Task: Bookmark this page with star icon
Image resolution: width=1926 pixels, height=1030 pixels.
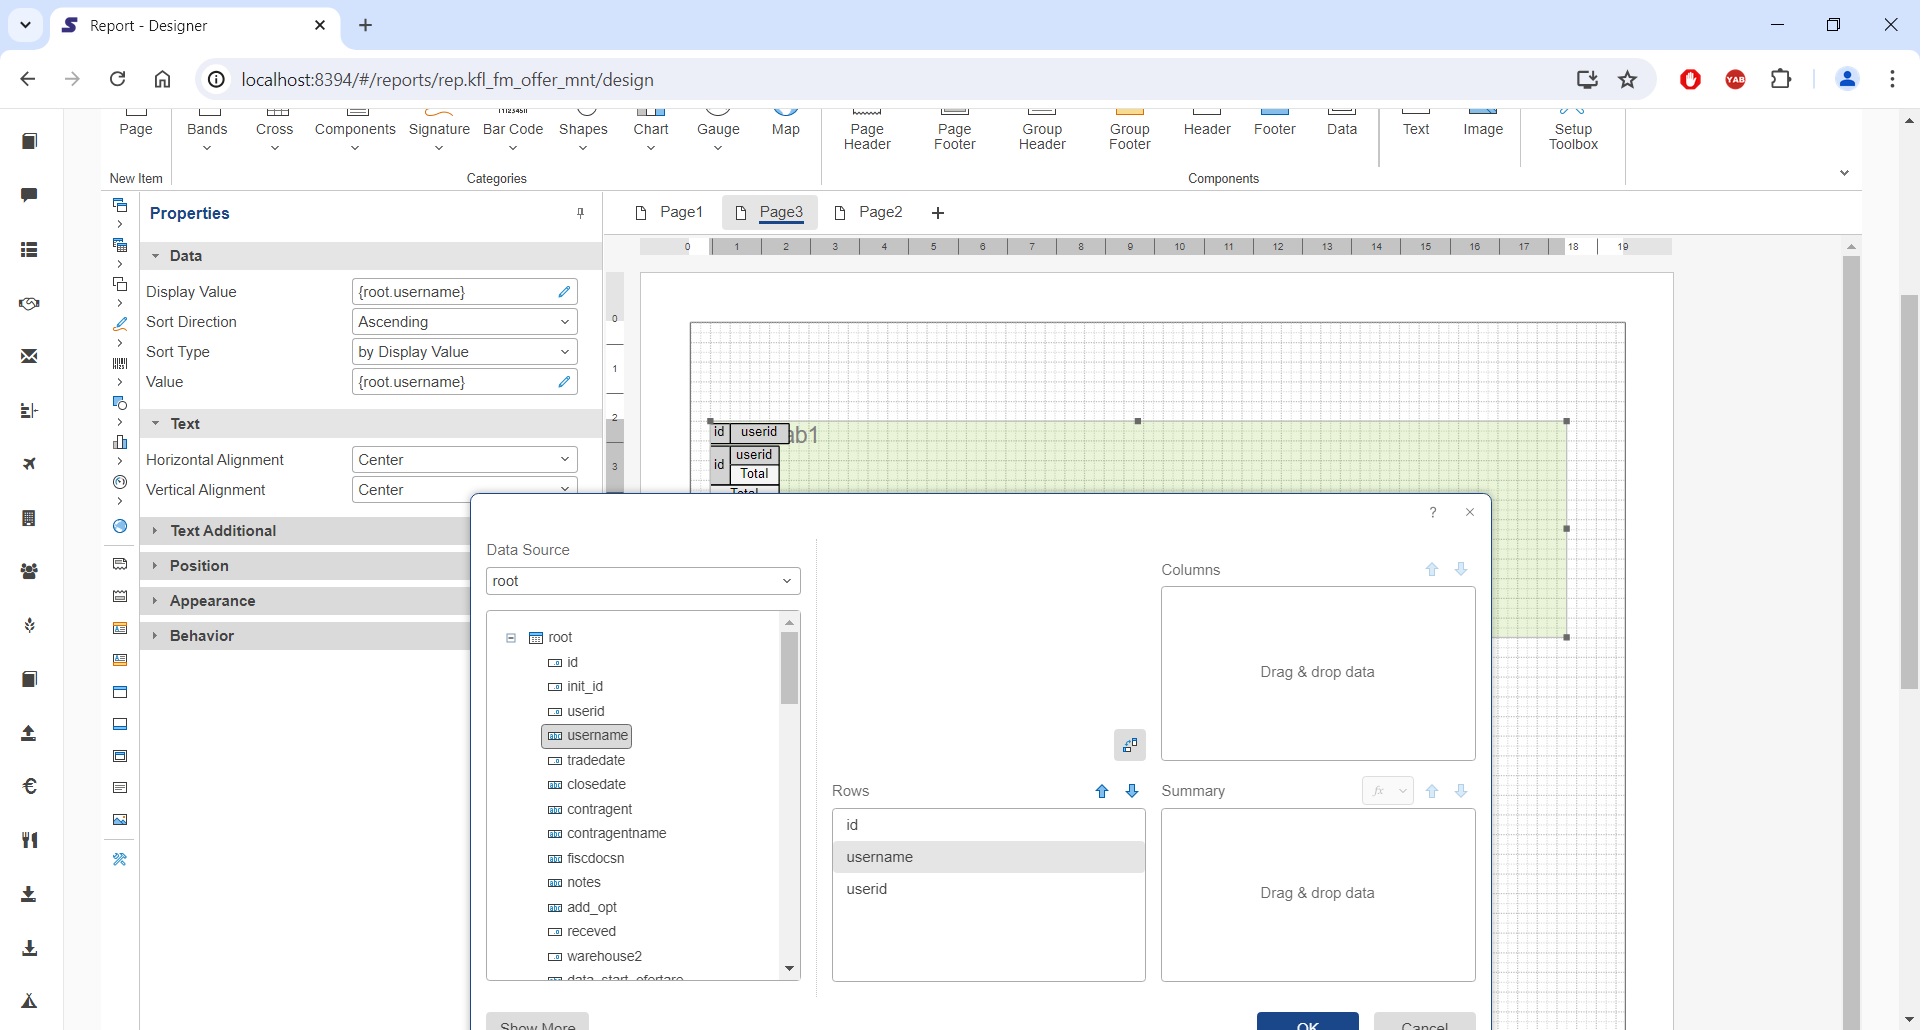Action: (1628, 79)
